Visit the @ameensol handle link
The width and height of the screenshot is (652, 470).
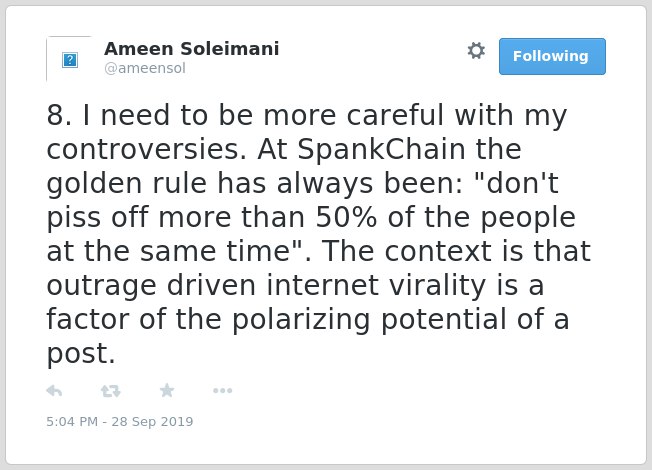click(x=145, y=68)
